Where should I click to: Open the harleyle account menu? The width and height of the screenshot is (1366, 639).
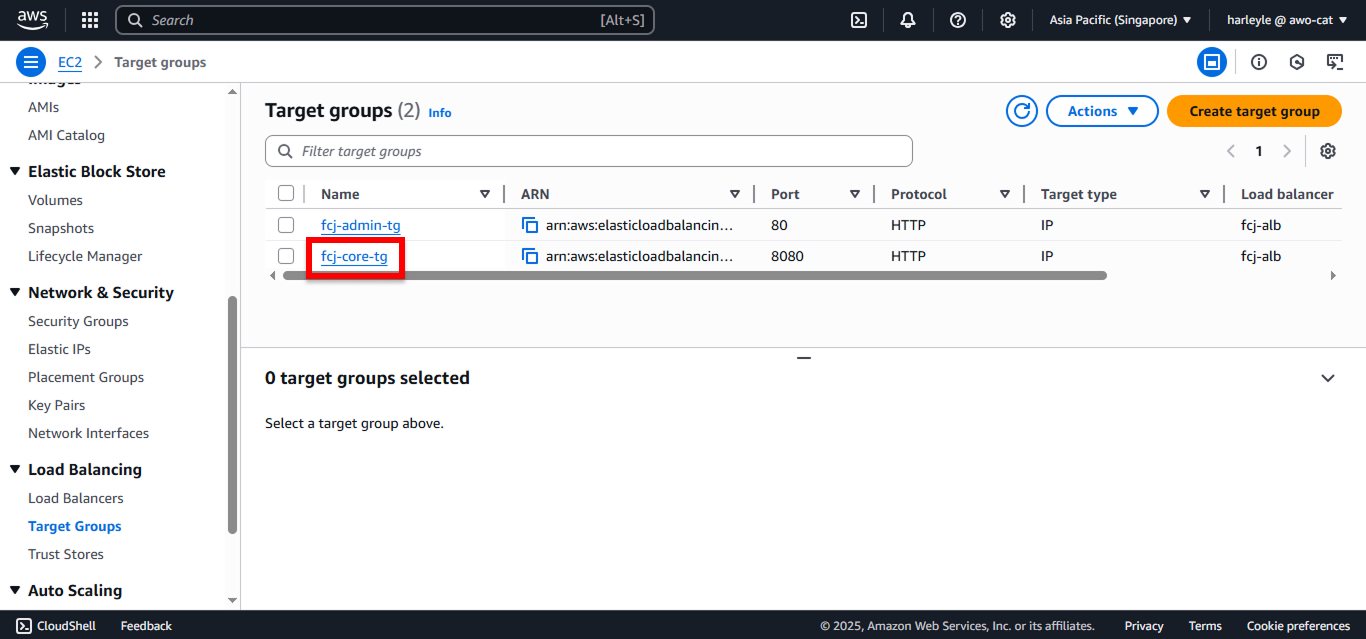pyautogui.click(x=1287, y=20)
